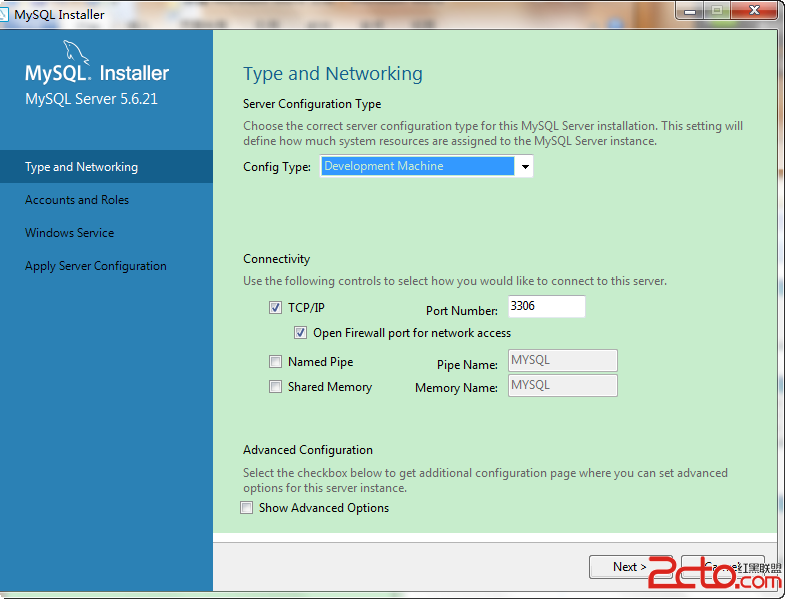Click the MySQL Server 5.6.21 text

(x=91, y=99)
